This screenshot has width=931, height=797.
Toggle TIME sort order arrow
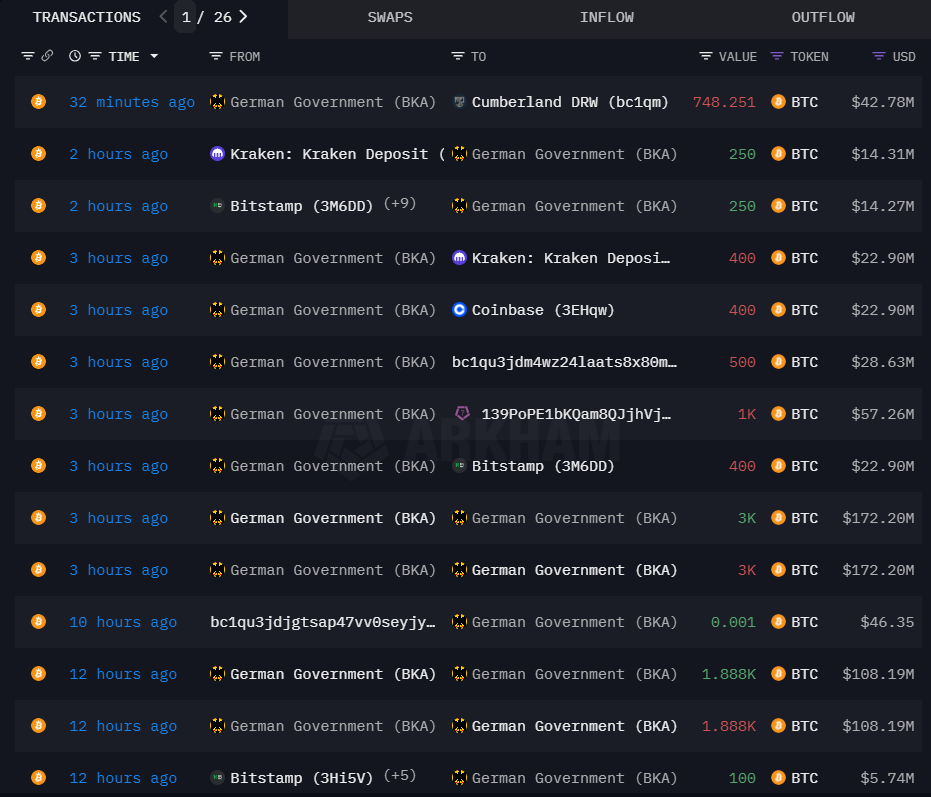(154, 57)
